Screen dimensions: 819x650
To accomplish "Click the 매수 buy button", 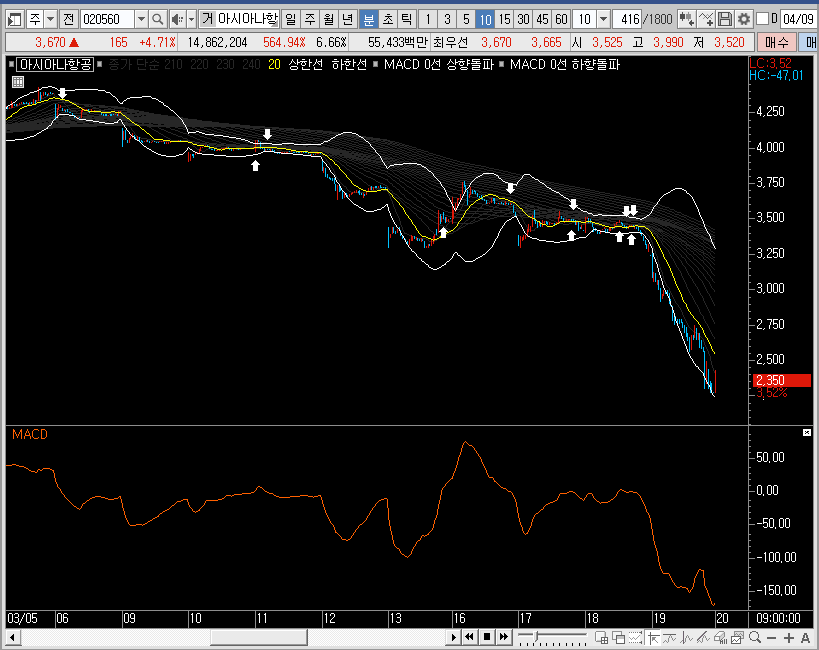I will pos(776,42).
